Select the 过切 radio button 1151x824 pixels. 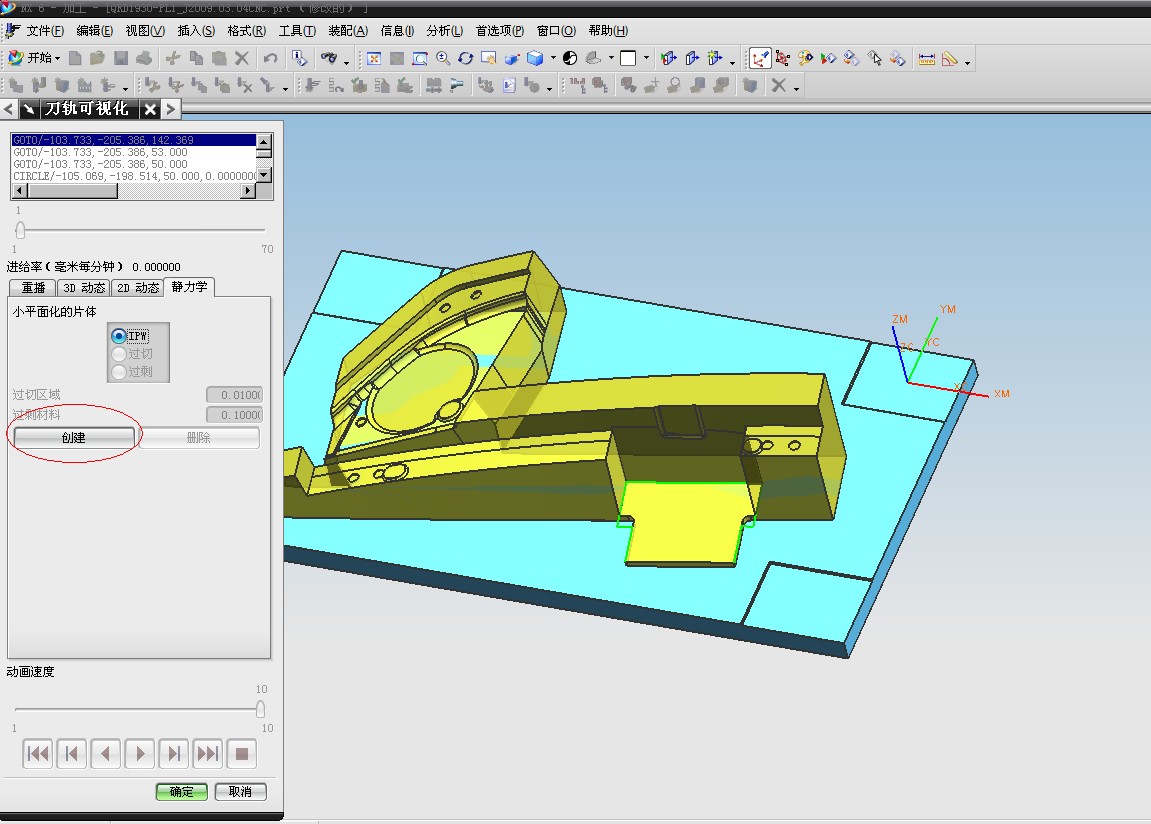point(119,354)
